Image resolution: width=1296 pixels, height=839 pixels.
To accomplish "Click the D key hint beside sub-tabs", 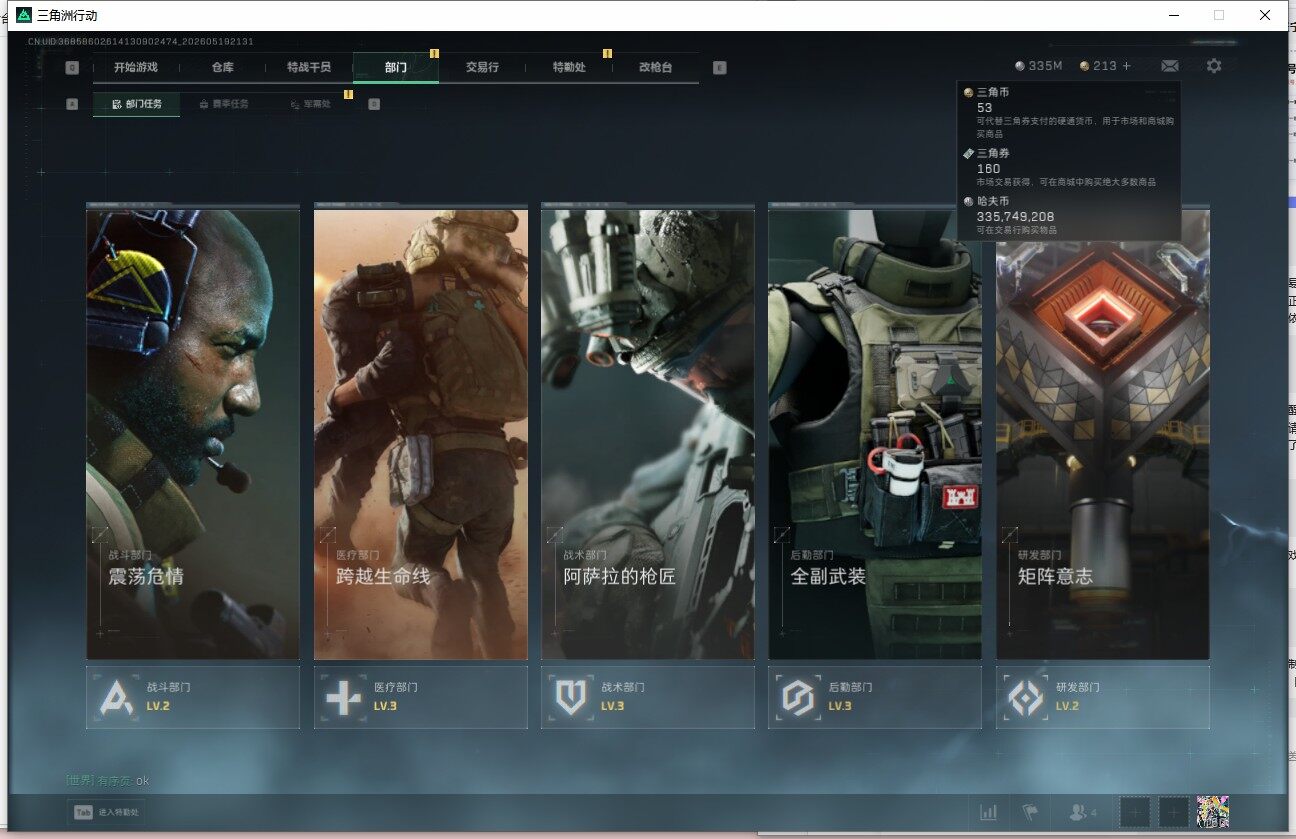I will coord(374,104).
